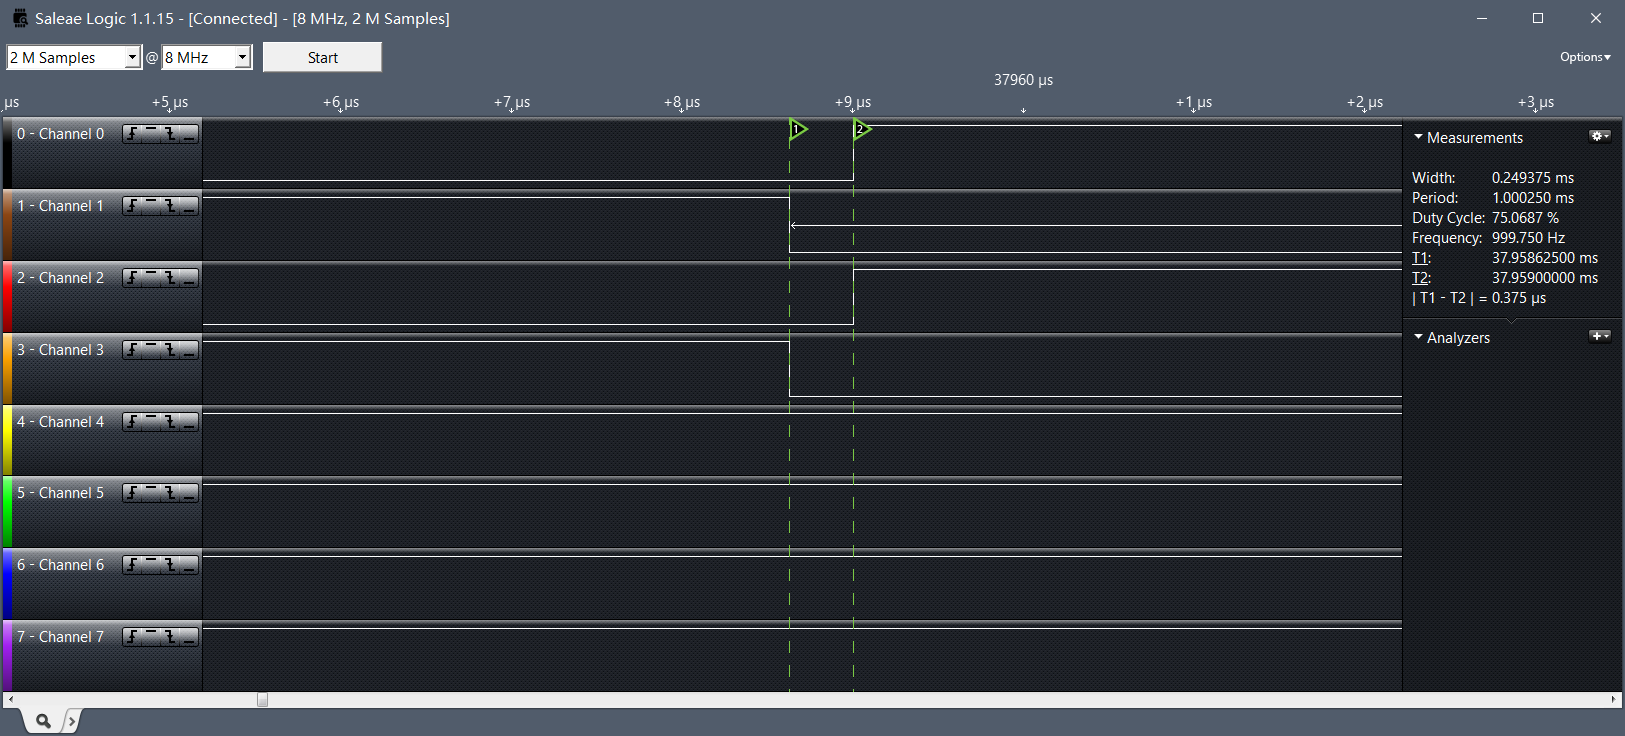Set rising edge trigger on Channel 3
Viewport: 1625px width, 736px height.
coord(132,350)
